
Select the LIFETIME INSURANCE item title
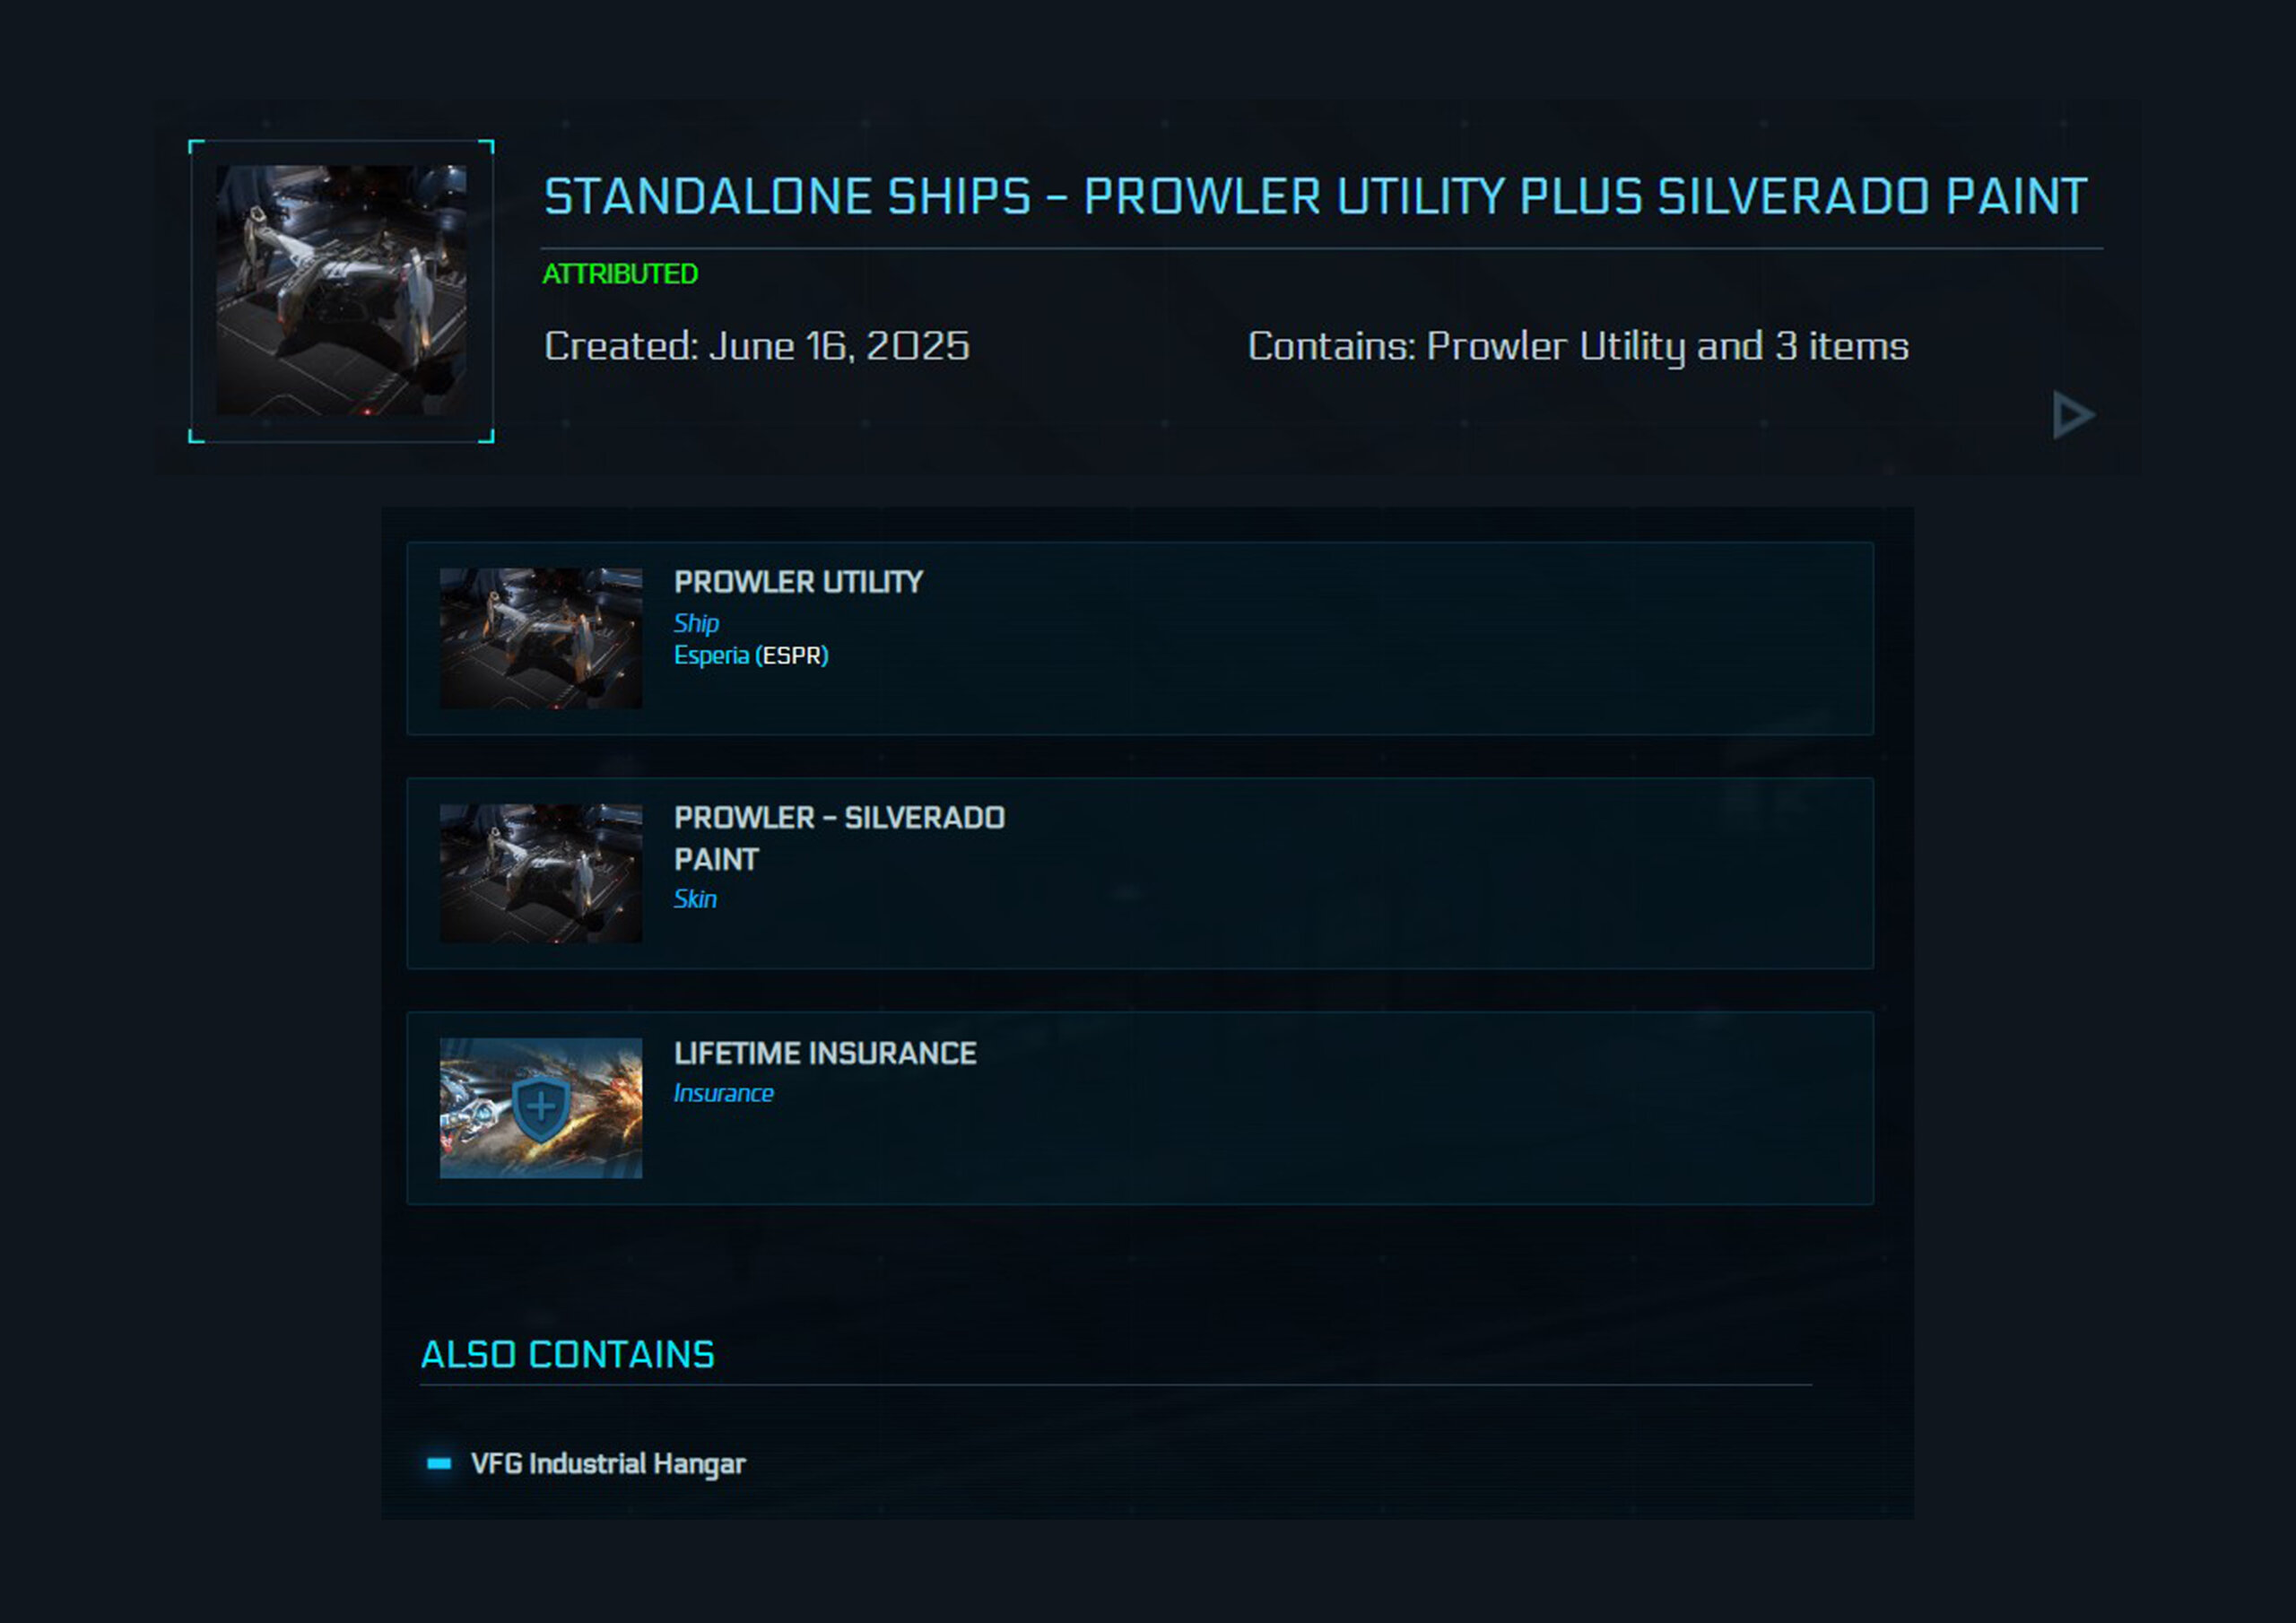(x=825, y=1053)
